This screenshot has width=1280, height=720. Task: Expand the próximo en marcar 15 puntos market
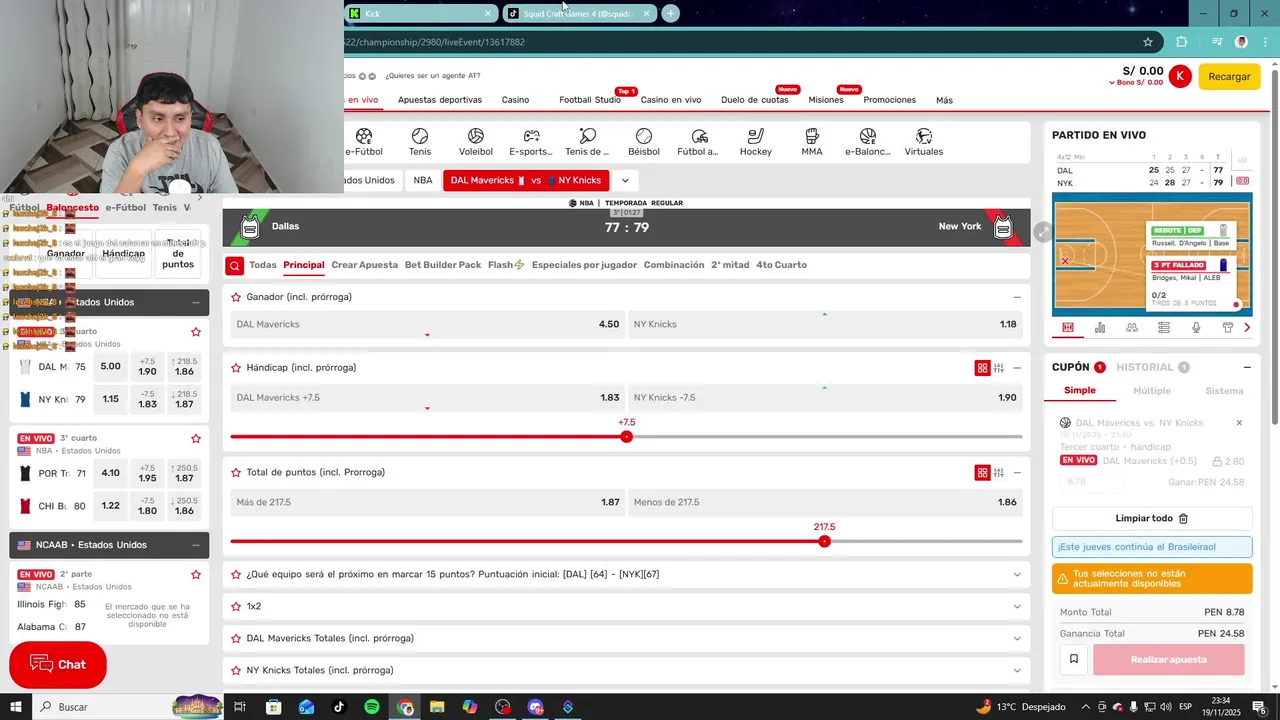pos(1017,574)
